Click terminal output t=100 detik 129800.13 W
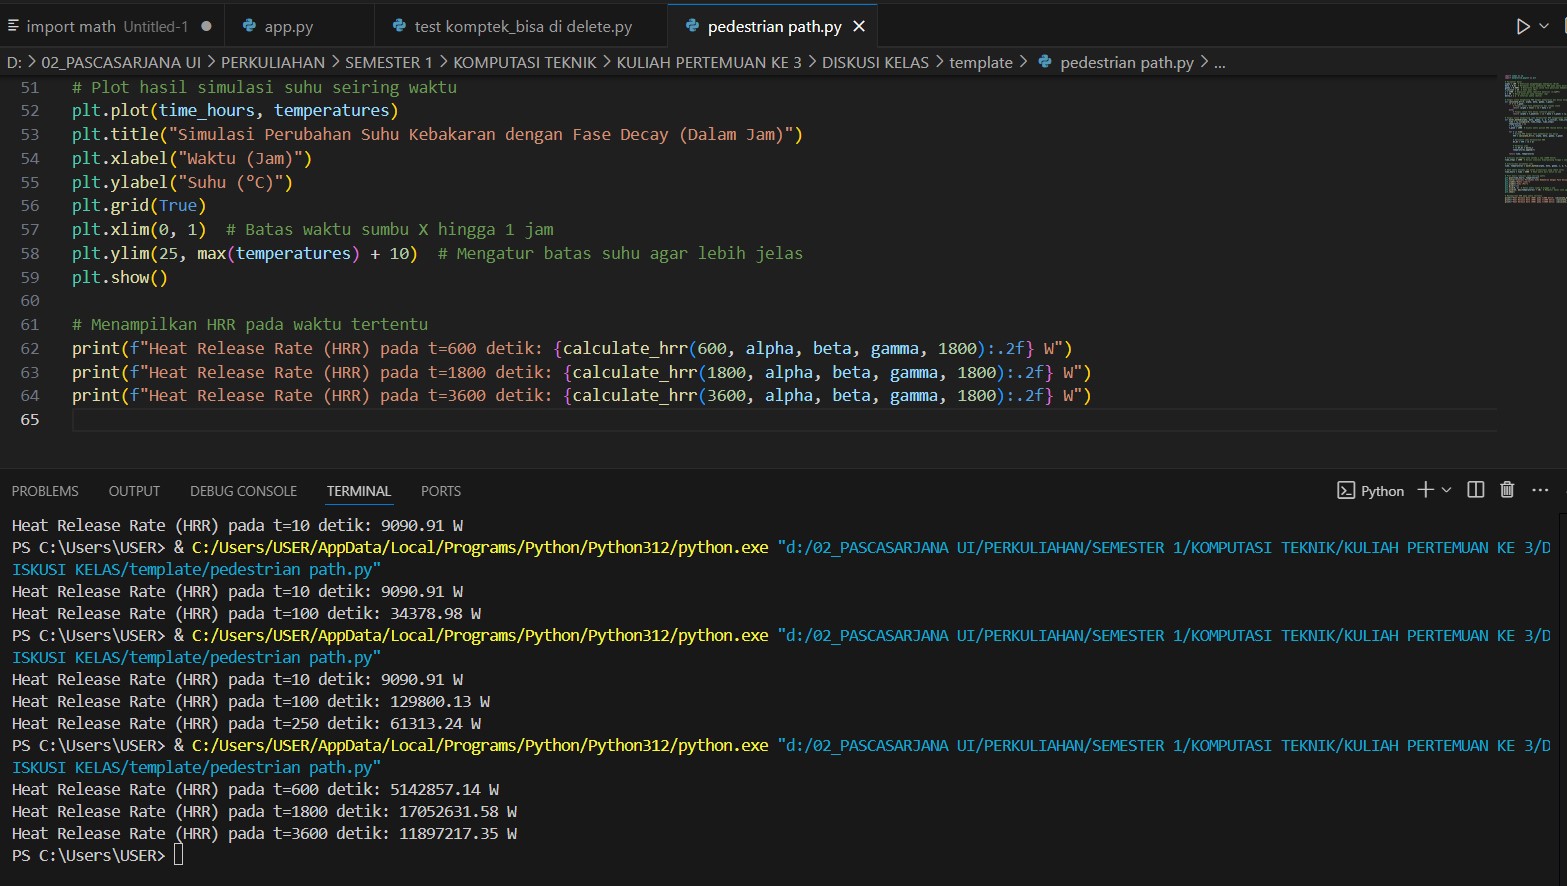Screen dimensions: 1567x886 [251, 702]
